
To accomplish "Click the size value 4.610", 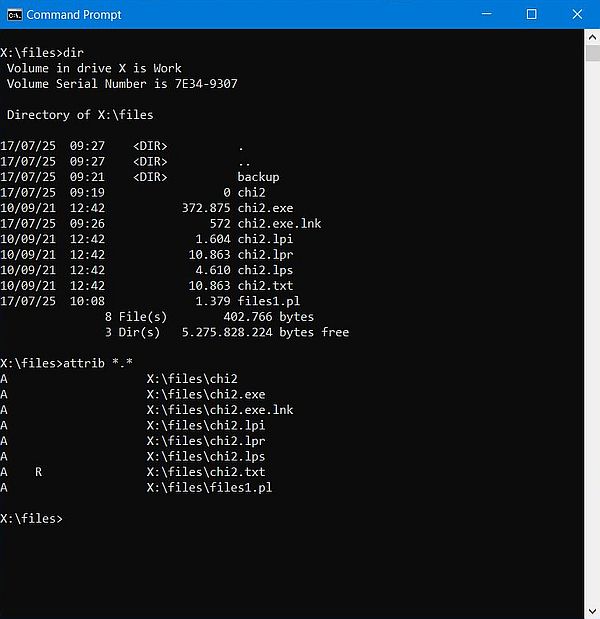I will point(213,270).
